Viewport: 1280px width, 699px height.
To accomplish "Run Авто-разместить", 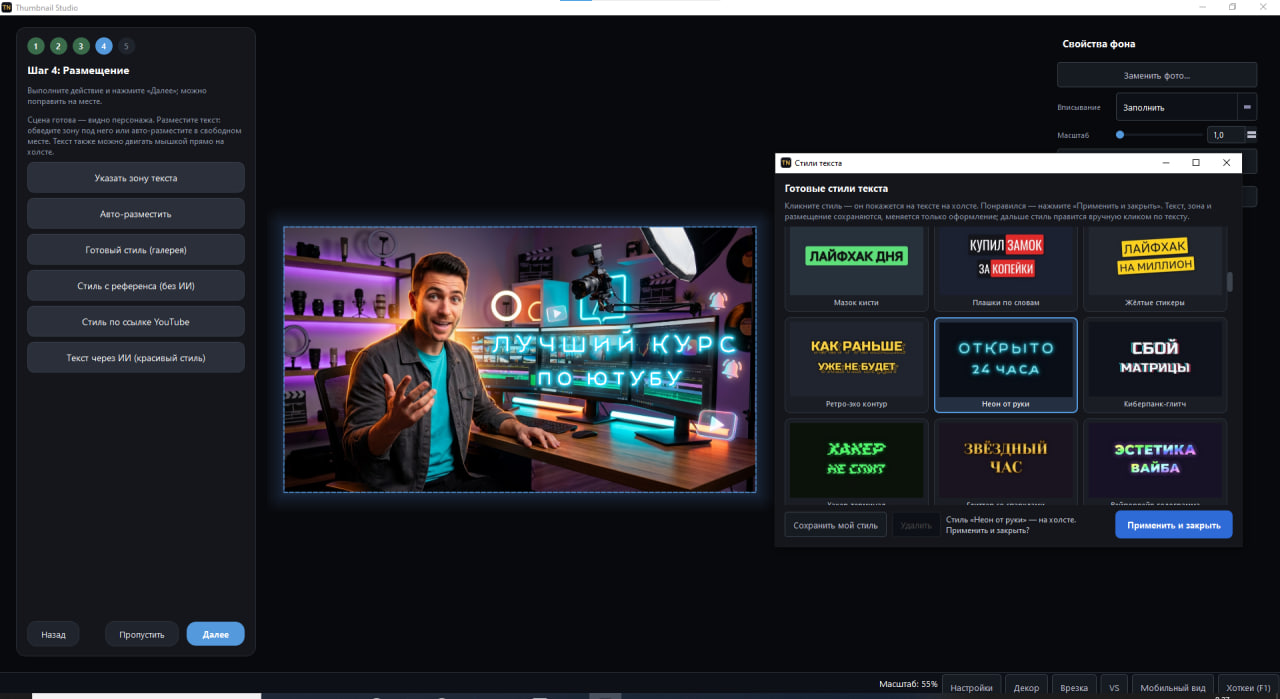I will [x=136, y=214].
